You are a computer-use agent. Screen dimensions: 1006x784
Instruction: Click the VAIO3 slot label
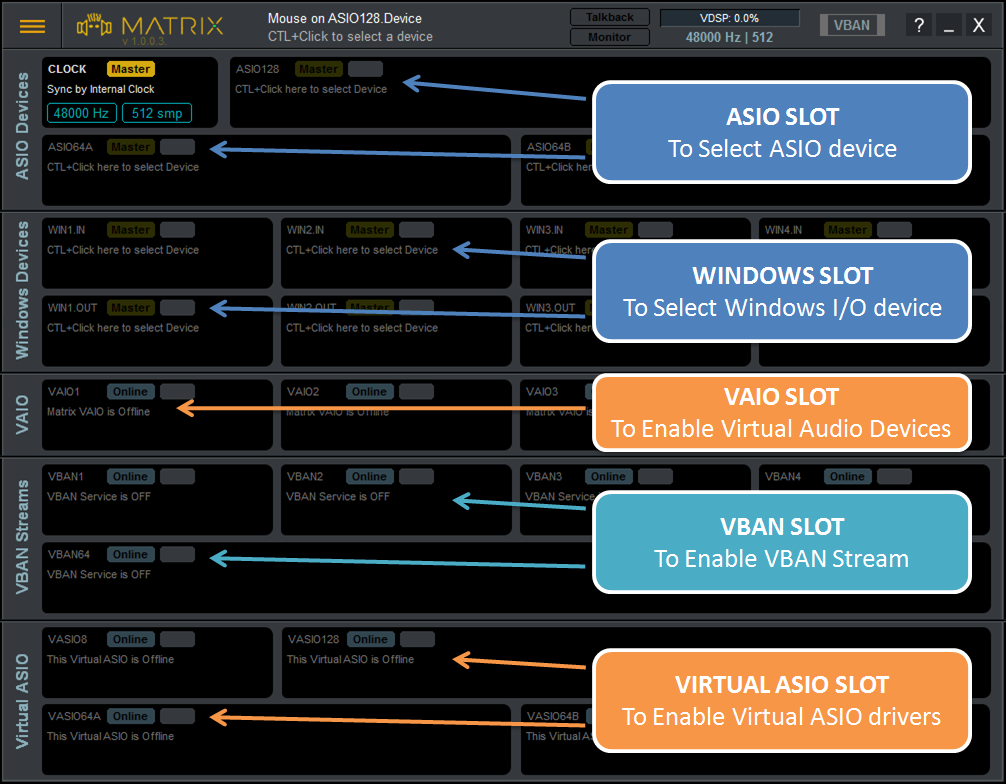click(x=542, y=391)
